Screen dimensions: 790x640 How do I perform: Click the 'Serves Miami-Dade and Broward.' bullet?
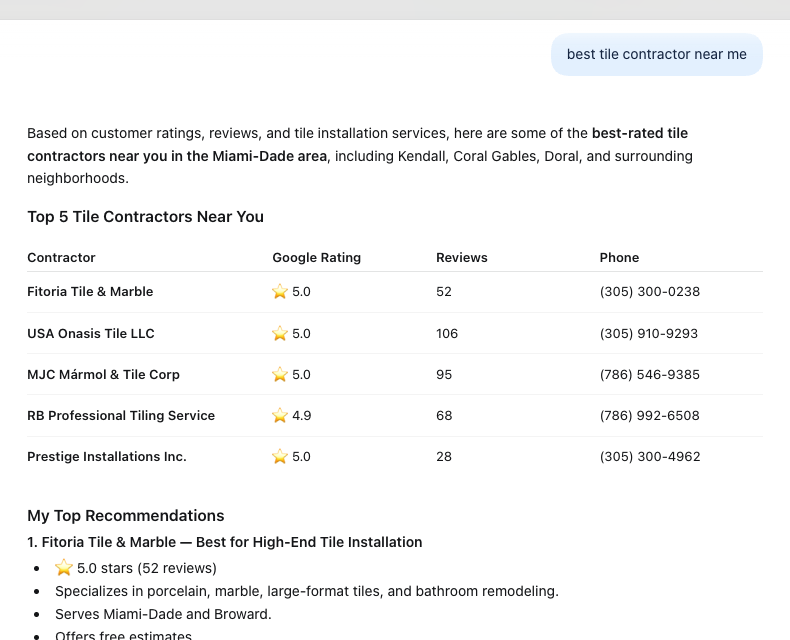coord(163,614)
